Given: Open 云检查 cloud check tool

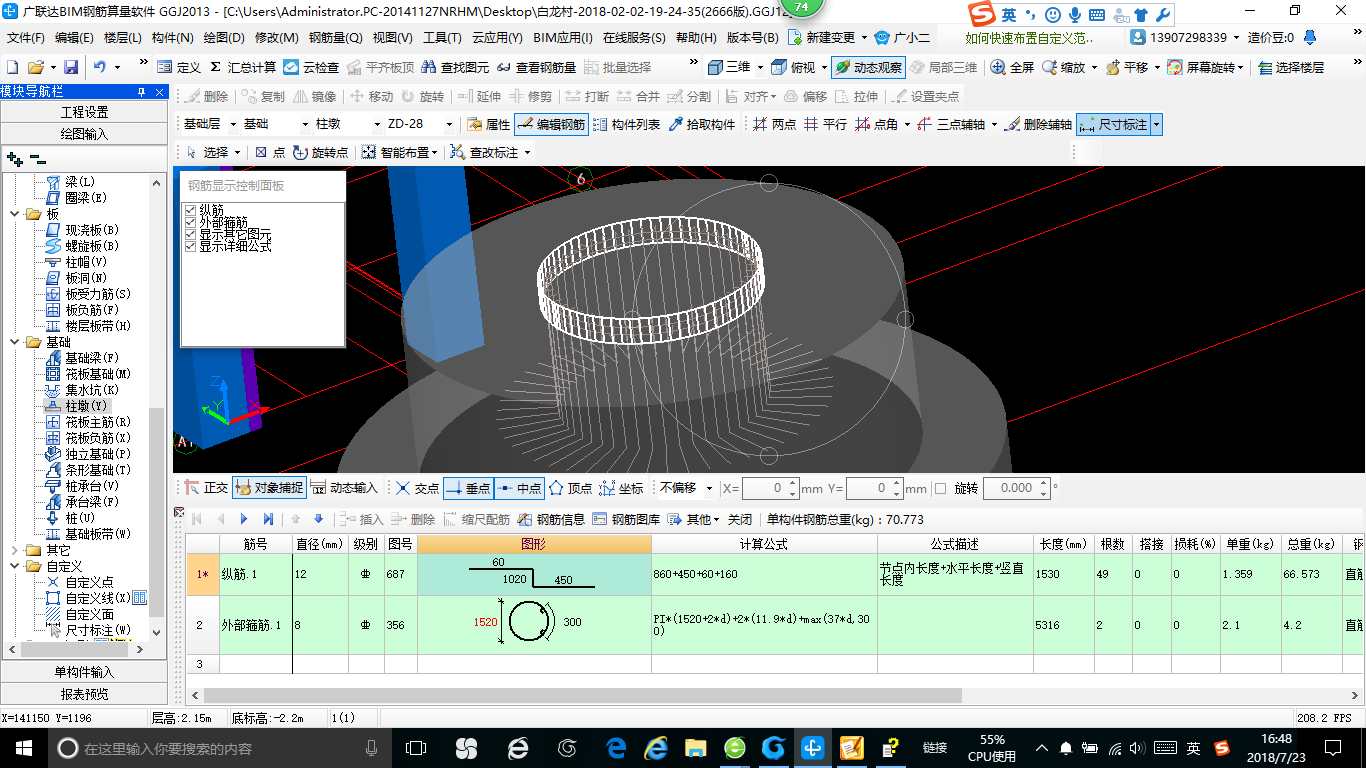Looking at the screenshot, I should point(312,67).
